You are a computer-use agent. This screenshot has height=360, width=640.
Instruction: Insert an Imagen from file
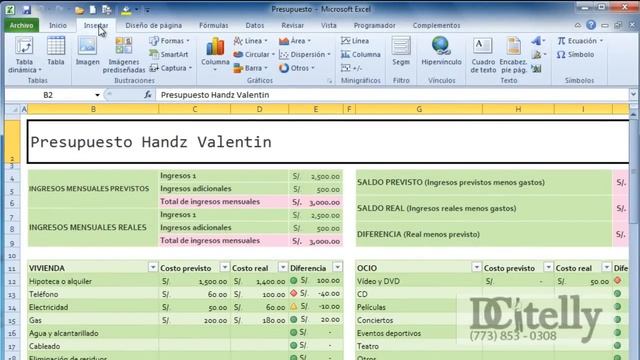(x=87, y=51)
